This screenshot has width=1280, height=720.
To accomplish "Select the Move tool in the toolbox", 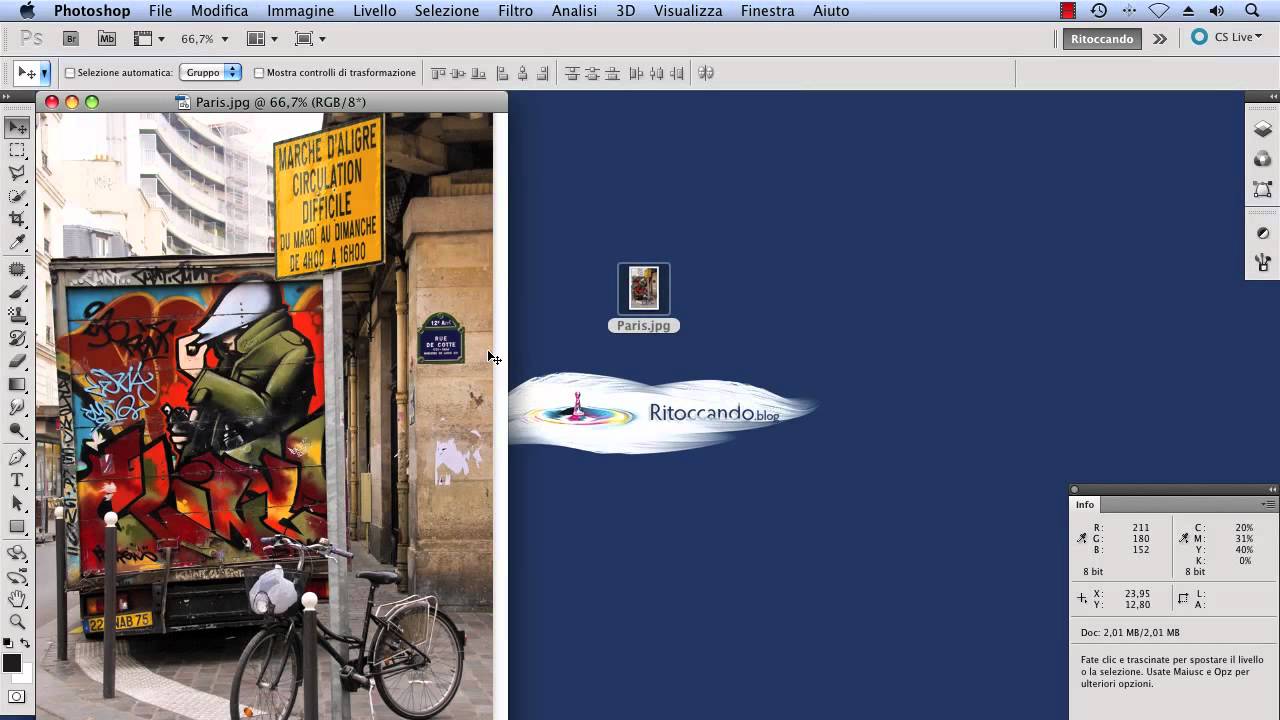I will point(17,127).
